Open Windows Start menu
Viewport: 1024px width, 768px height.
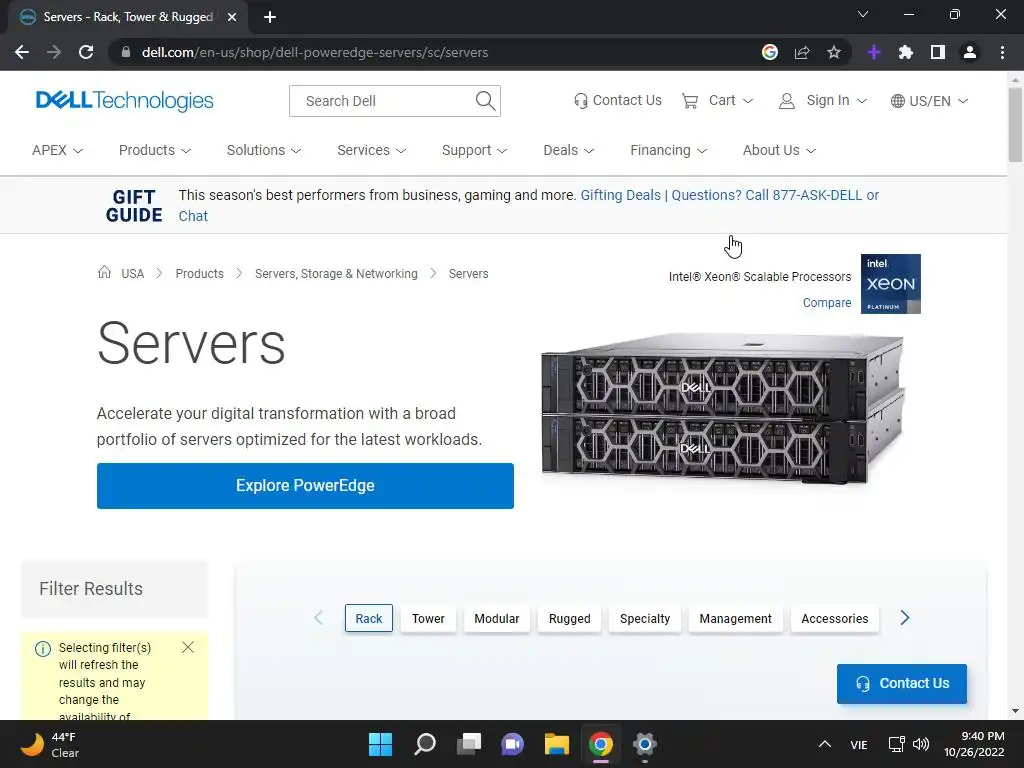point(380,744)
